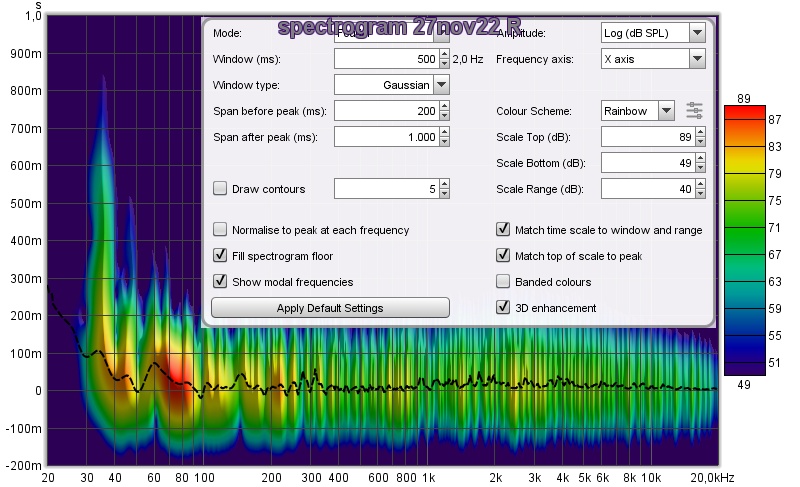Click the 1k label on frequency axis
800x487 pixels.
429,478
